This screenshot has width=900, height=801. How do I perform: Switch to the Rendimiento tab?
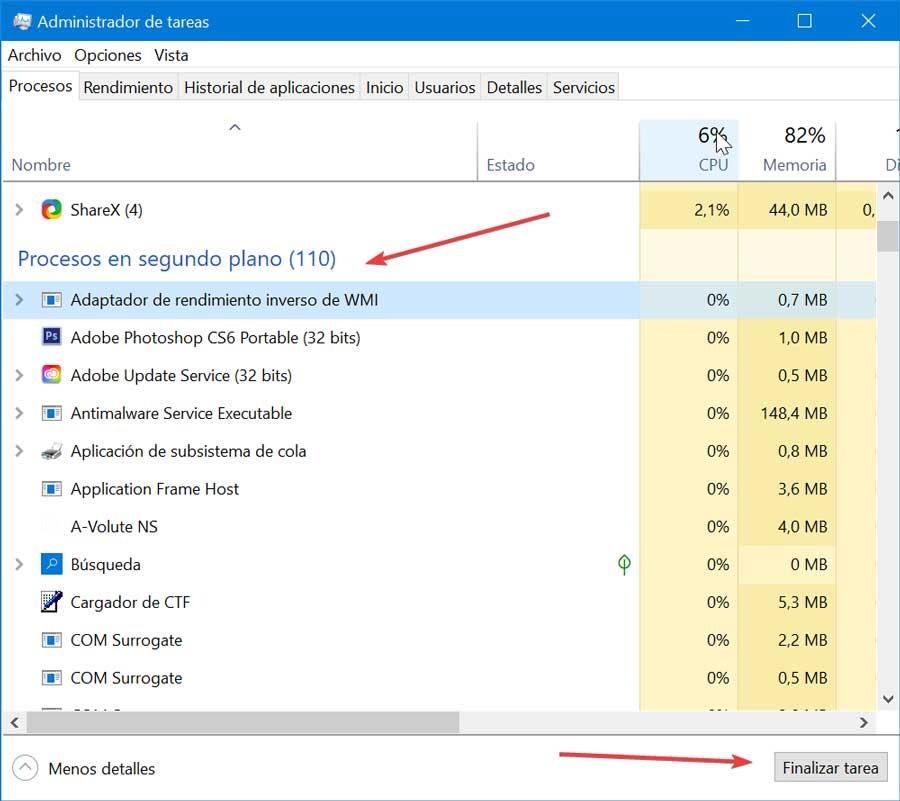(128, 87)
